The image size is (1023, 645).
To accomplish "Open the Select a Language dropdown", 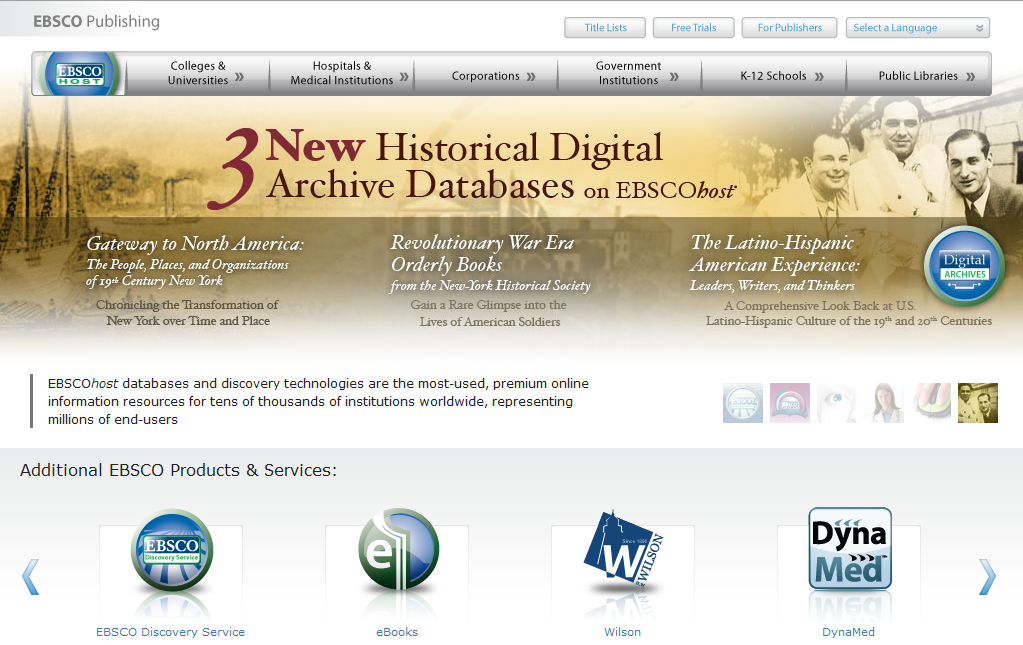I will pyautogui.click(x=917, y=27).
